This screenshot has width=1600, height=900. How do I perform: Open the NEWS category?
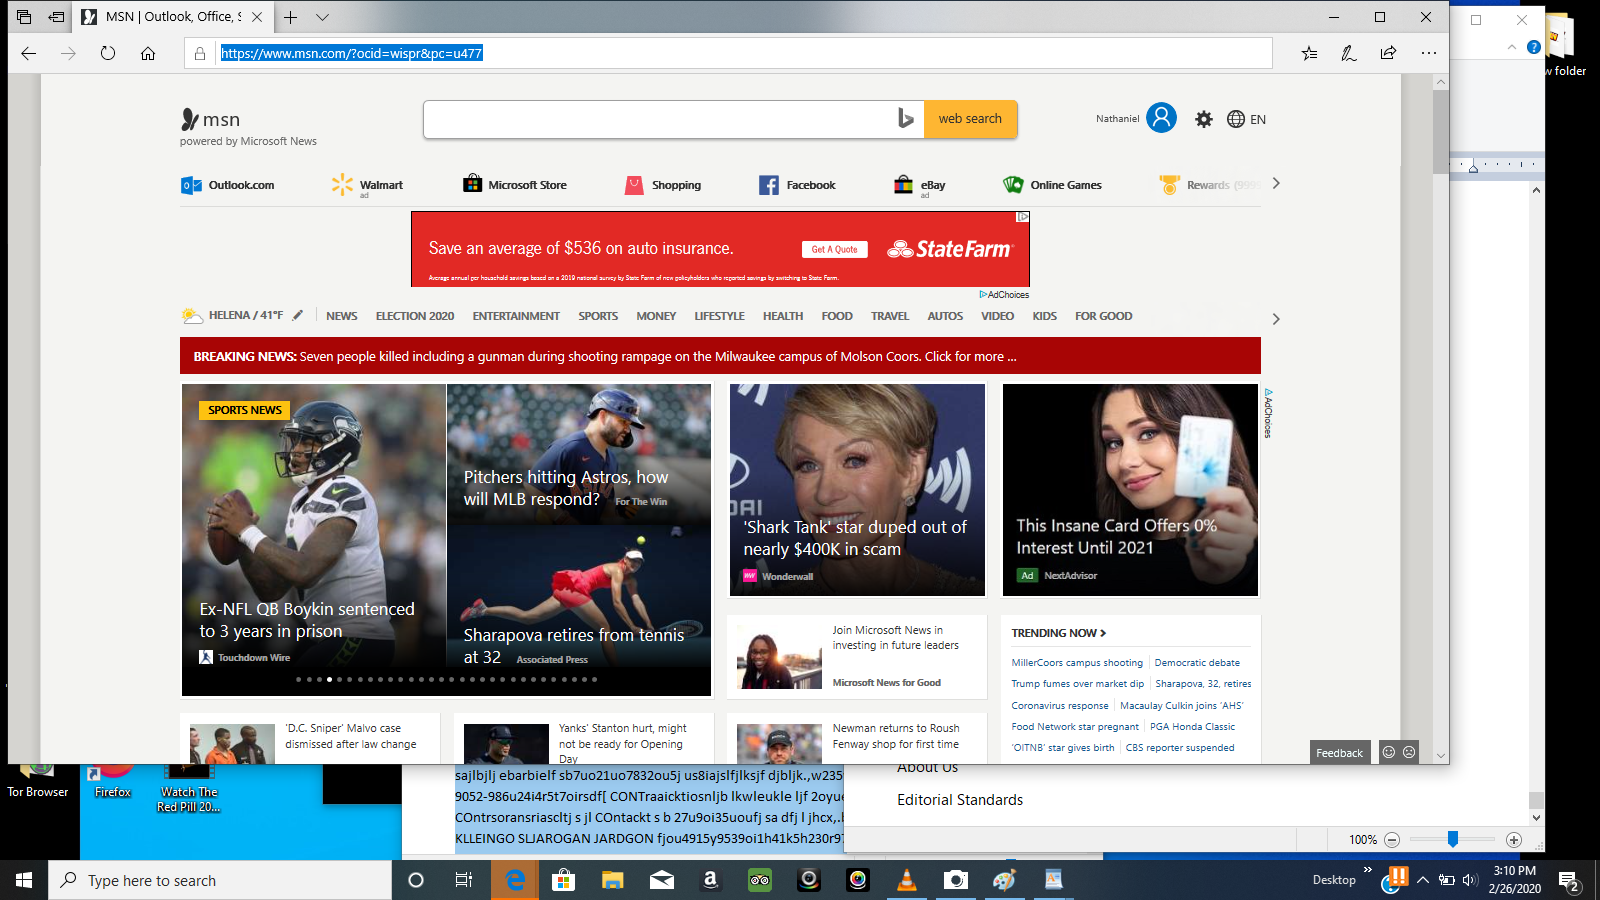(341, 316)
